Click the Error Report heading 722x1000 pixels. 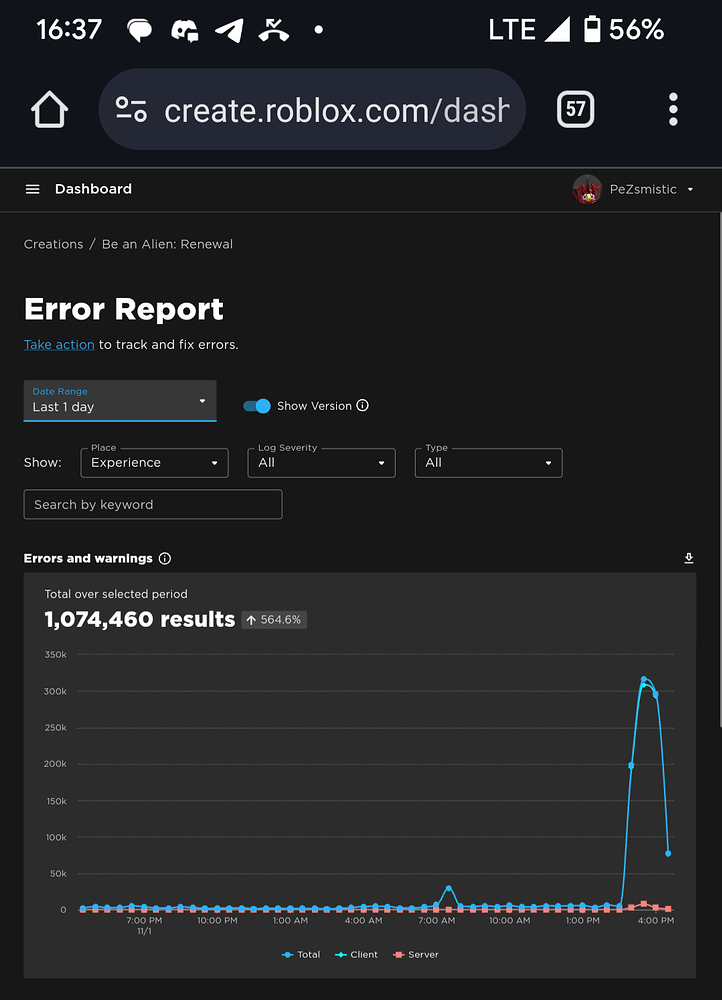coord(124,309)
